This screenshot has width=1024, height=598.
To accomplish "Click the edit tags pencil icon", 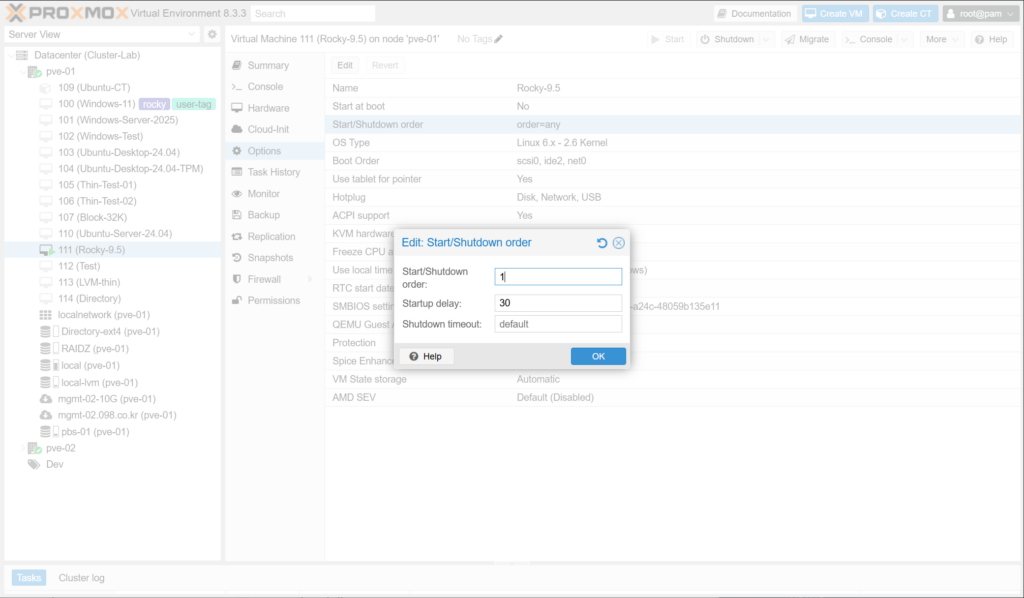I will click(499, 39).
